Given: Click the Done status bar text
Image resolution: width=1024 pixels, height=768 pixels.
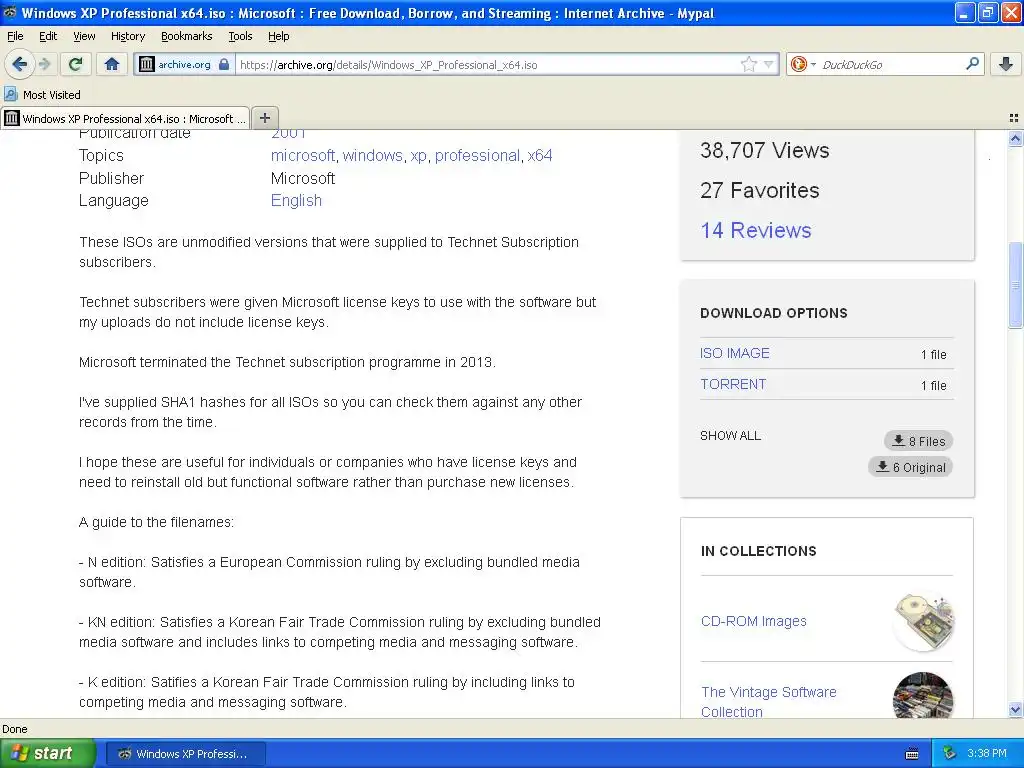Looking at the screenshot, I should [14, 729].
